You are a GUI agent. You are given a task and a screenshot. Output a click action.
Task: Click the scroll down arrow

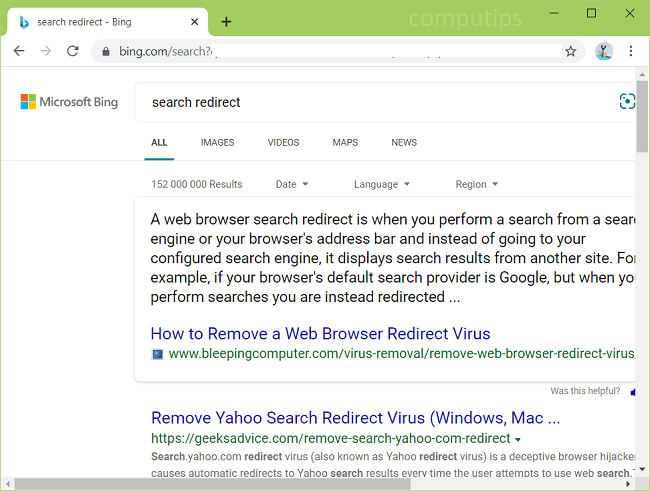point(642,469)
